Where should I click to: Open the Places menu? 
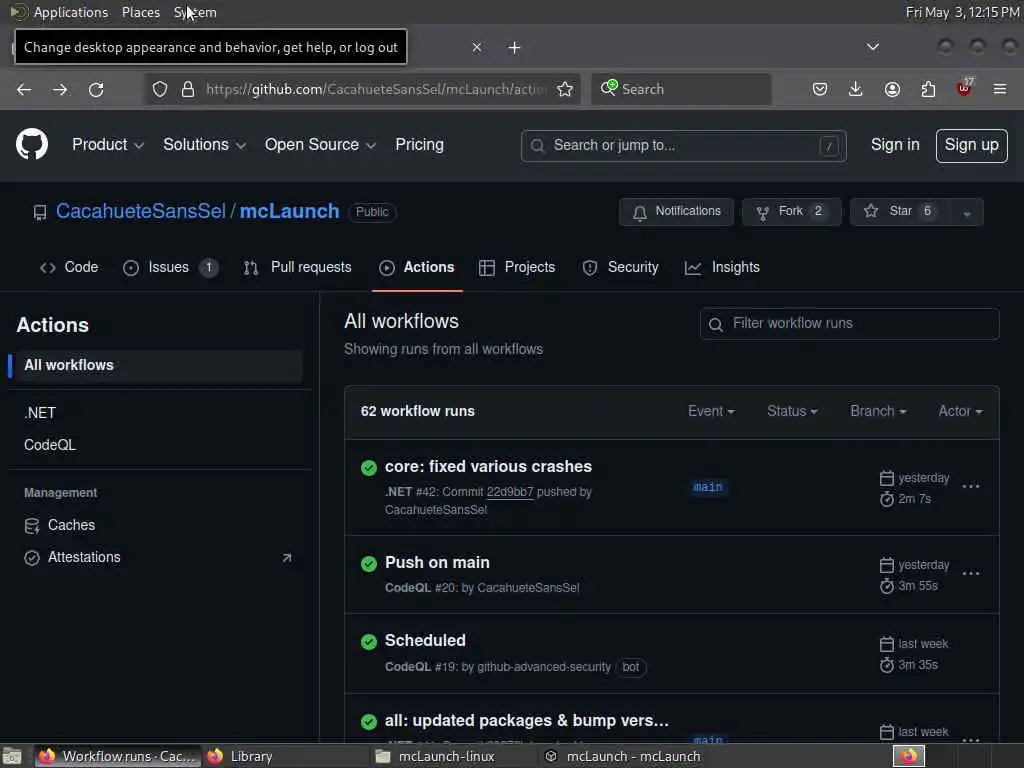coord(141,12)
